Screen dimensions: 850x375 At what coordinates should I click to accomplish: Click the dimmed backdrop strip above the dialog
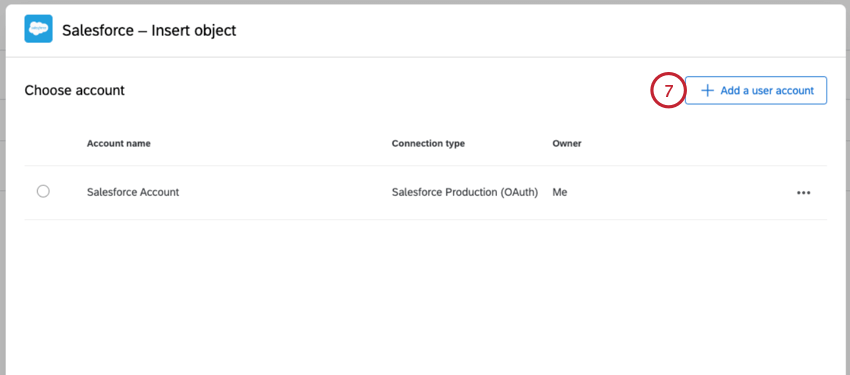425,2
